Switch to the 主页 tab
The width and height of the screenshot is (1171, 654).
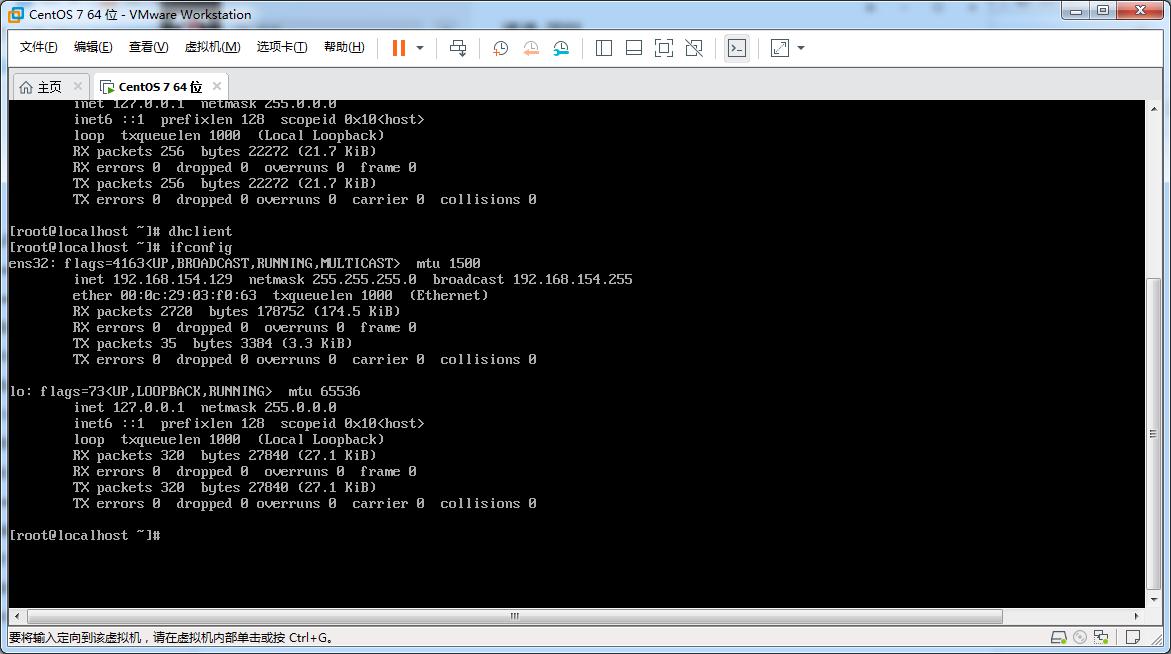click(x=43, y=85)
